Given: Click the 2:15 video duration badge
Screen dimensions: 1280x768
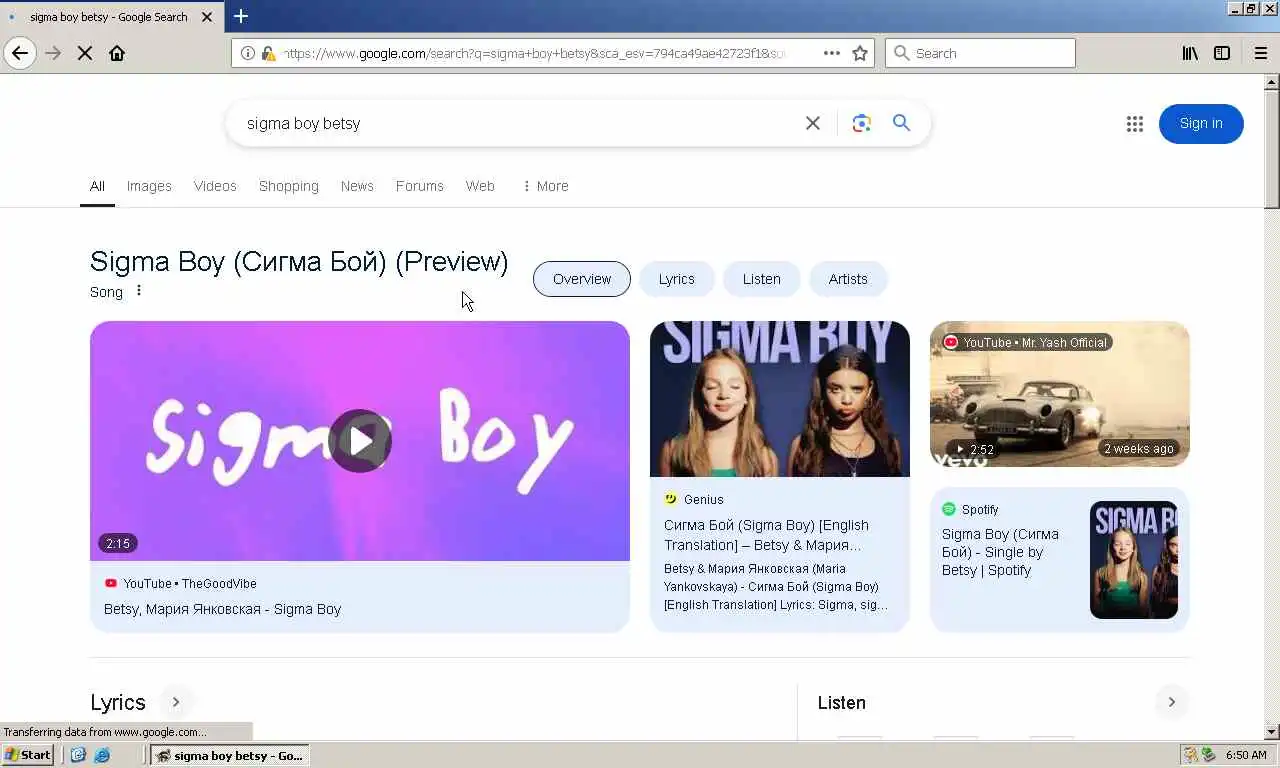Looking at the screenshot, I should (118, 544).
